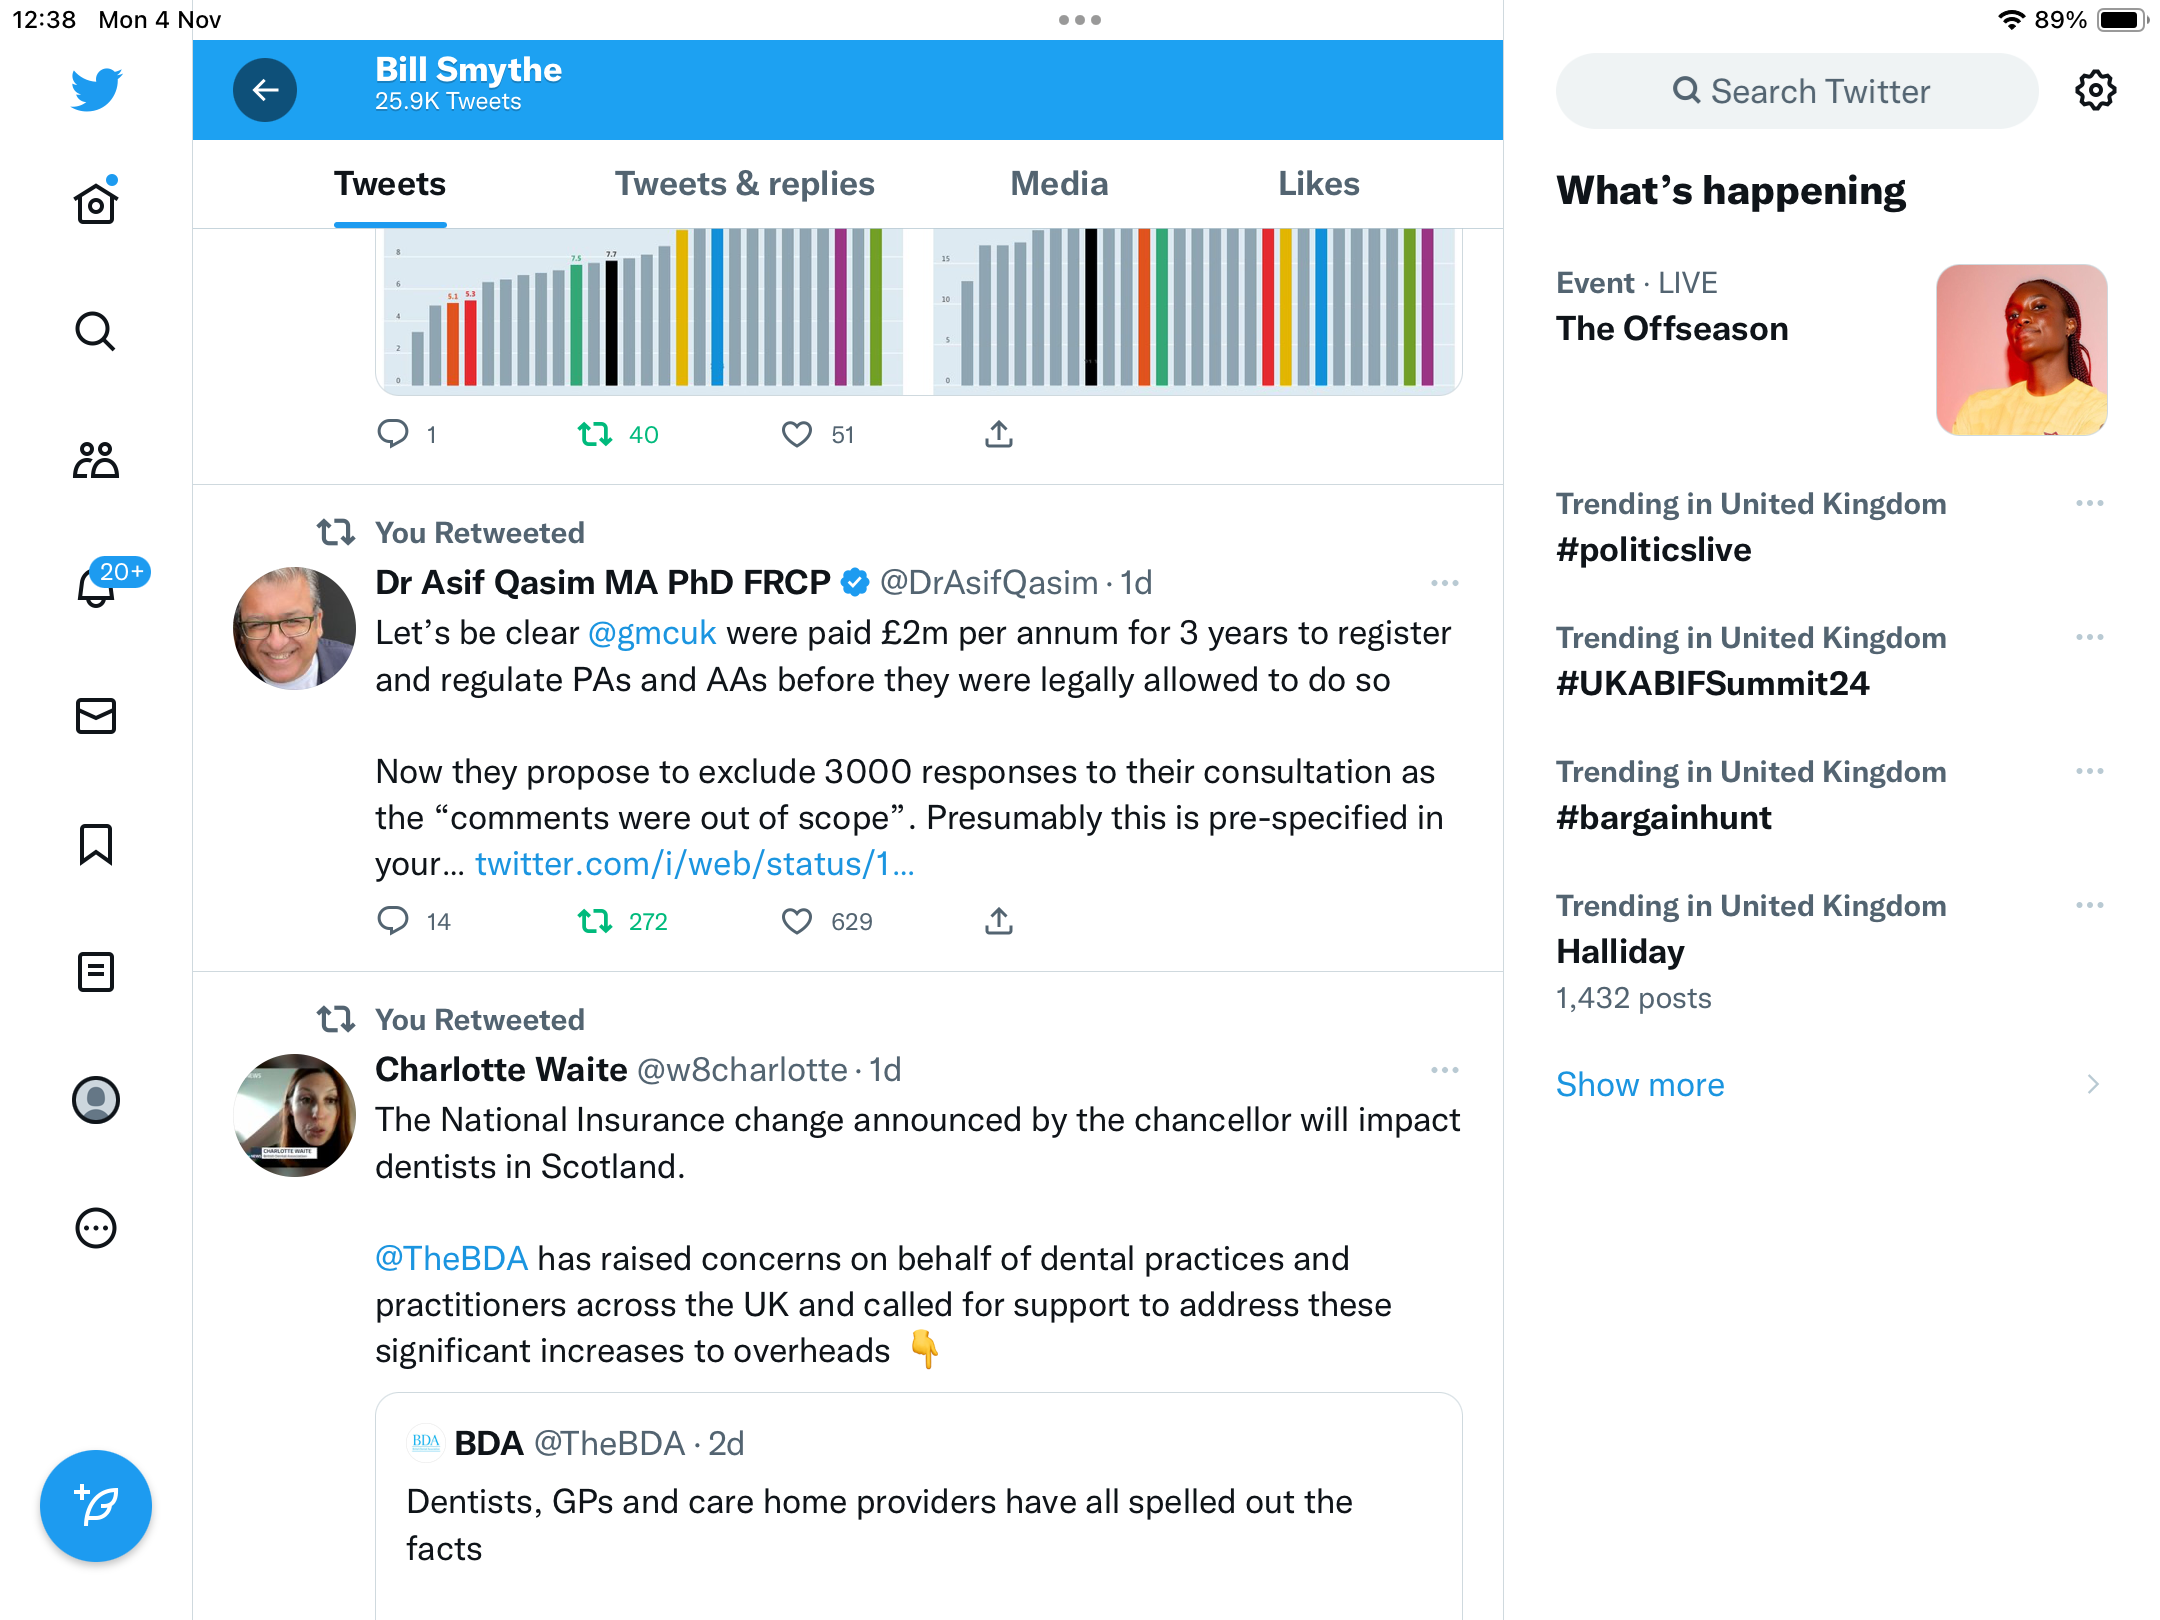Reply to the chart tweet with 1 comment

click(x=393, y=434)
